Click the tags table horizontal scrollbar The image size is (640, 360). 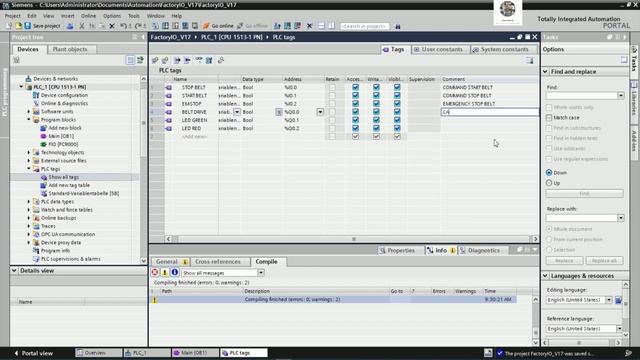(x=353, y=239)
